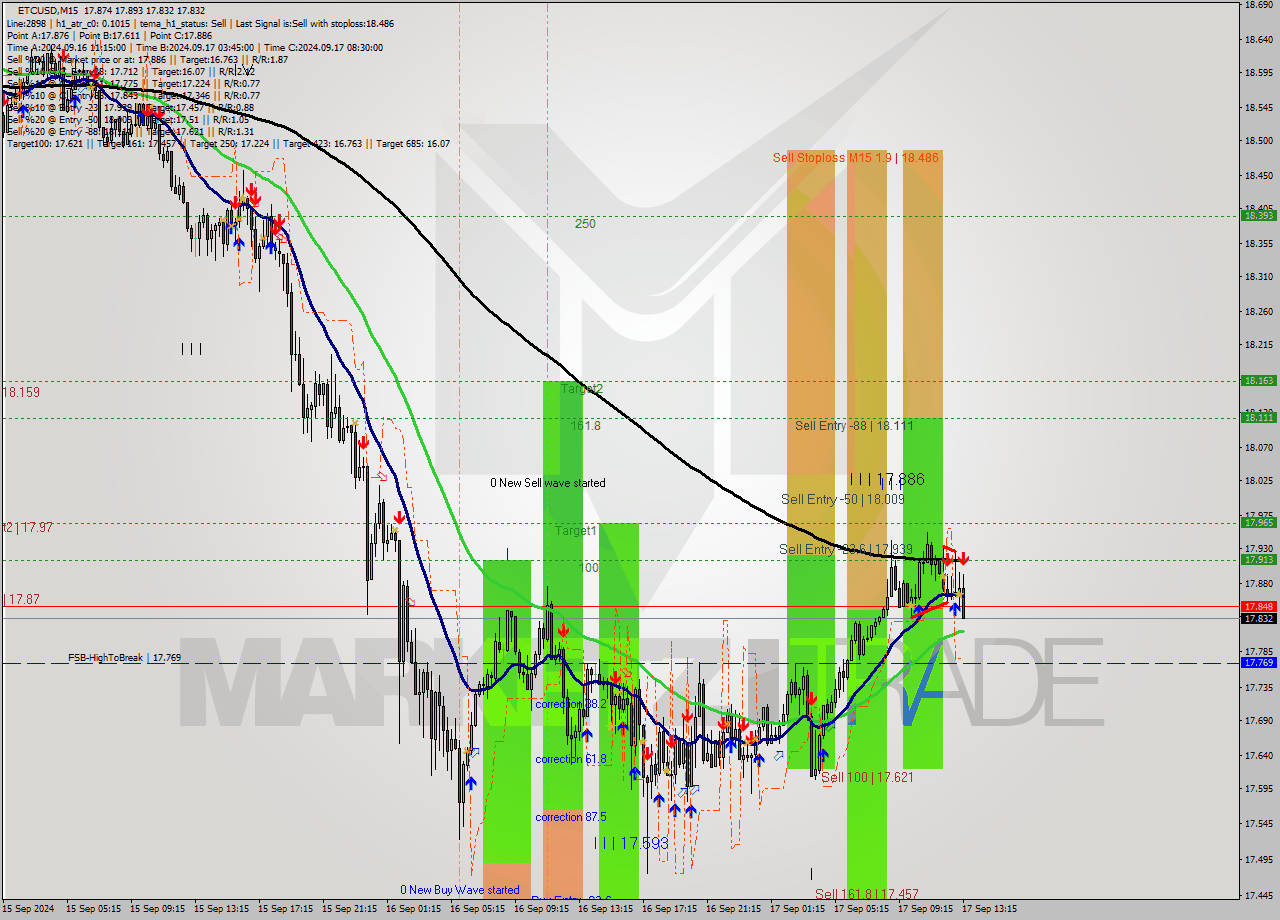Click the 'correction 38.2' label
The image size is (1280, 920).
point(571,704)
